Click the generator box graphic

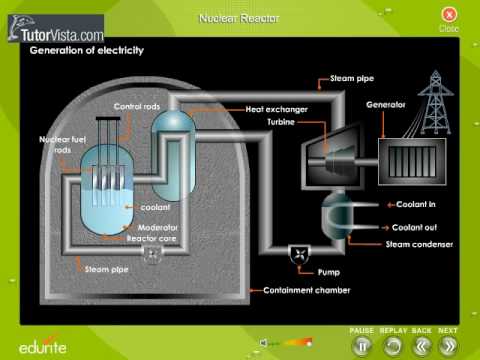[412, 162]
